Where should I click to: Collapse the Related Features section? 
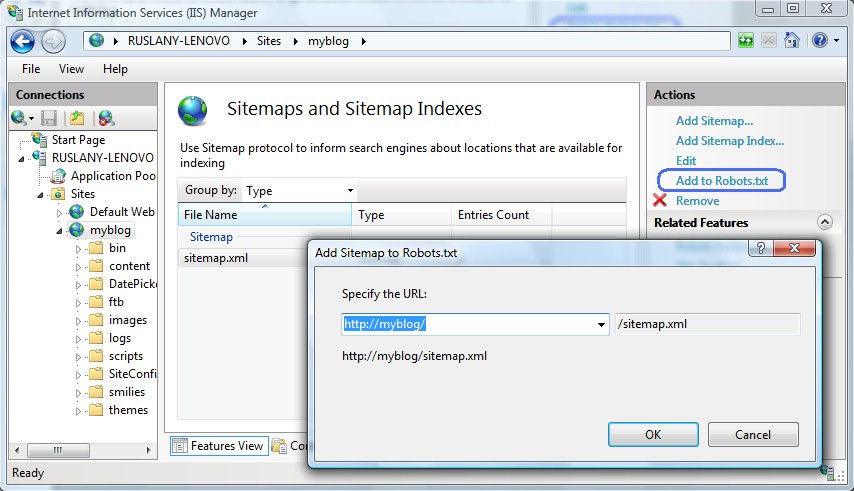(x=825, y=222)
